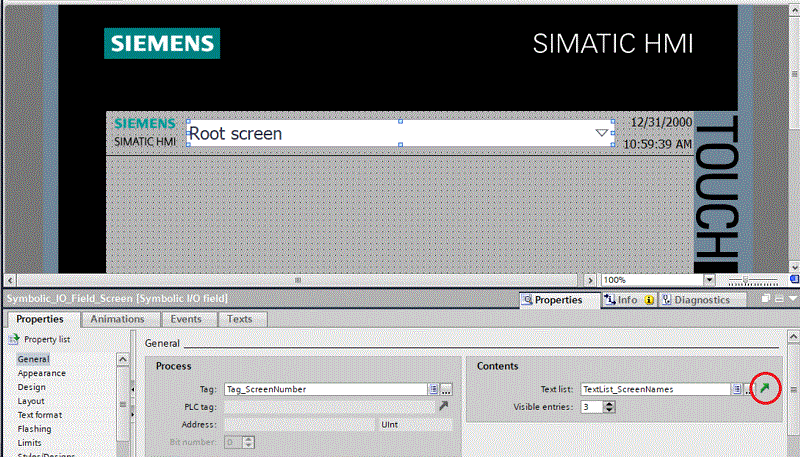
Task: Open the 100% zoom level dropdown
Action: point(709,280)
